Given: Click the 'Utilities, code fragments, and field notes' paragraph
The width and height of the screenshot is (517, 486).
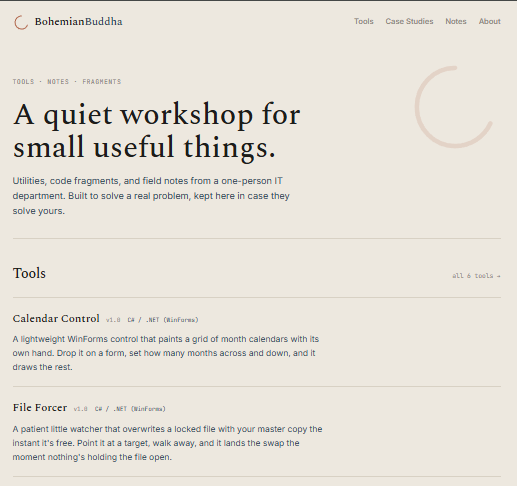Looking at the screenshot, I should [x=151, y=196].
